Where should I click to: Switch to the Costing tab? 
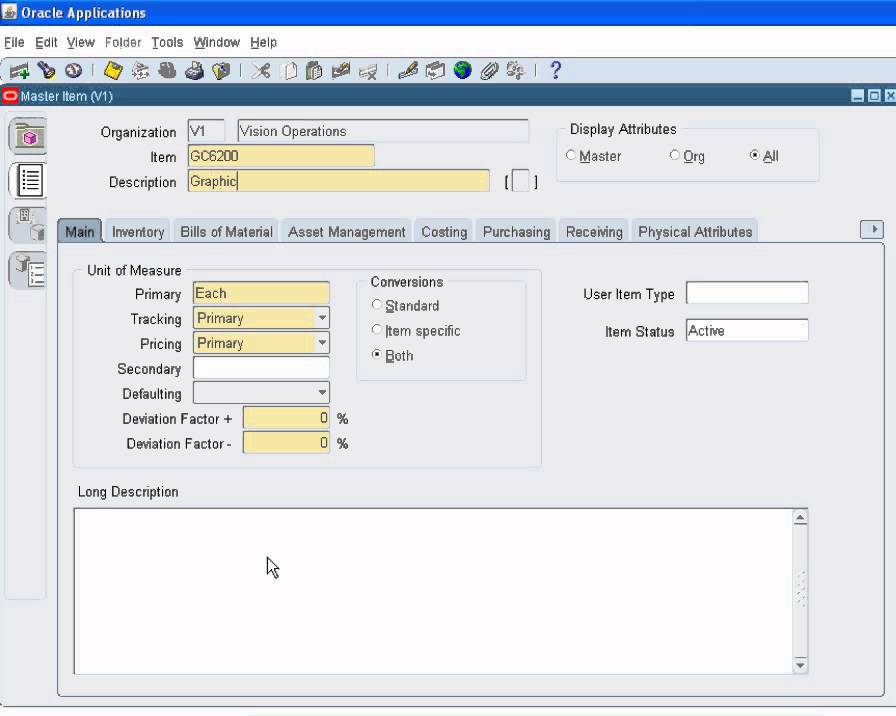(444, 231)
